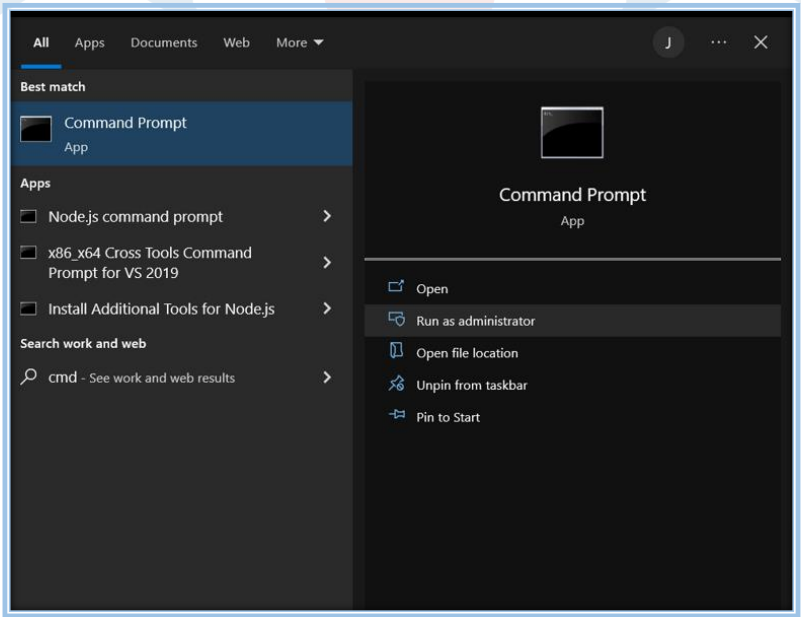Screen dimensions: 801x617
Task: Click the Open file location icon
Action: [x=396, y=352]
